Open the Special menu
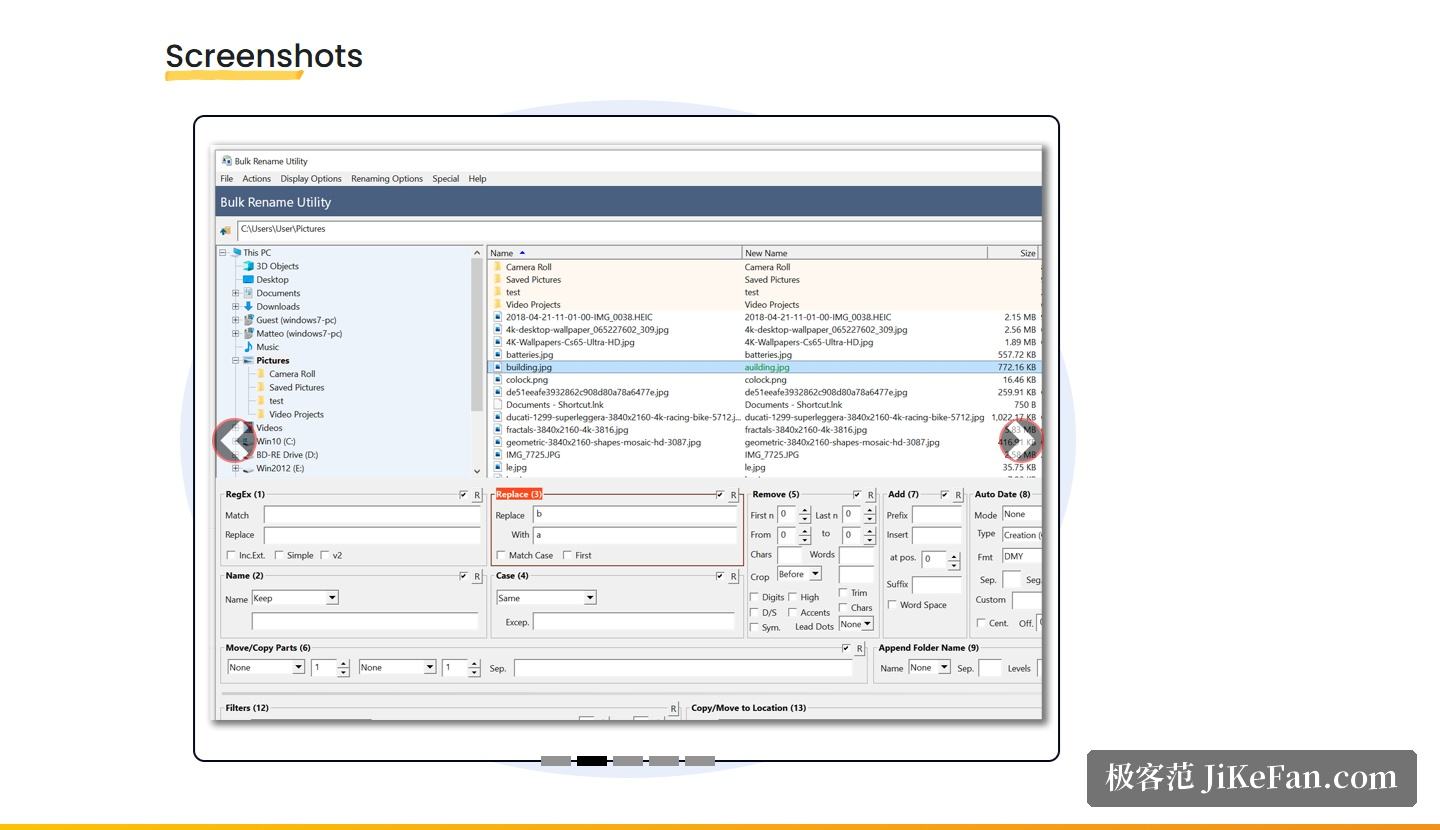This screenshot has height=830, width=1440. pyautogui.click(x=446, y=179)
